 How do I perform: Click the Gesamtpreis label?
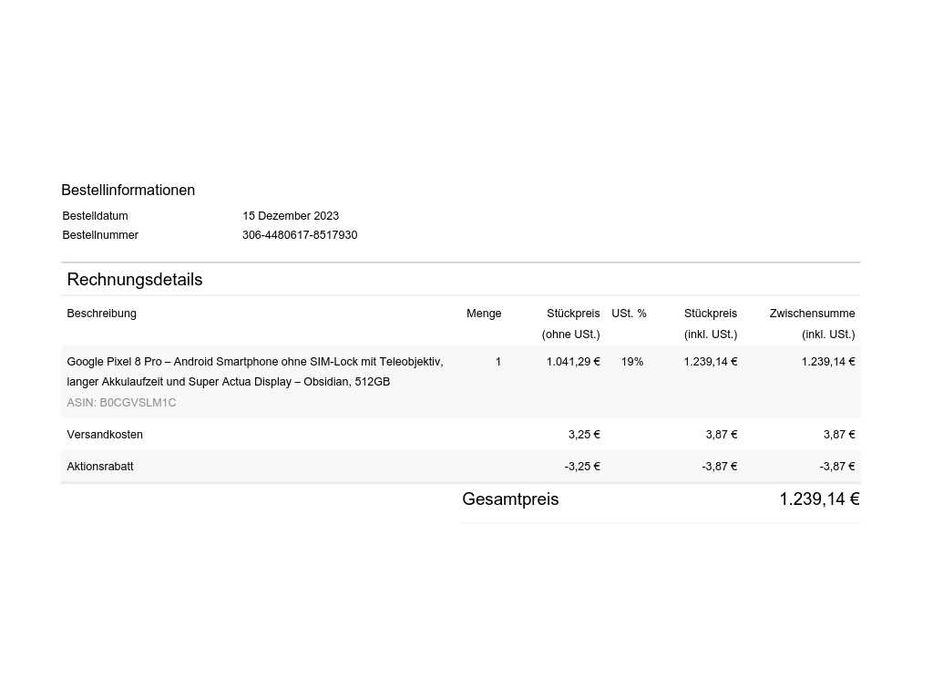click(510, 500)
